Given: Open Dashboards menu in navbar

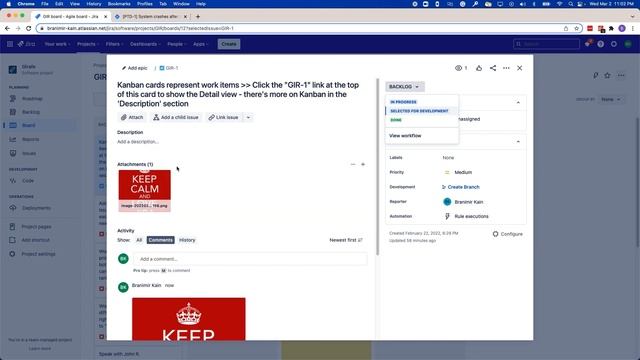Looking at the screenshot, I should tap(145, 44).
